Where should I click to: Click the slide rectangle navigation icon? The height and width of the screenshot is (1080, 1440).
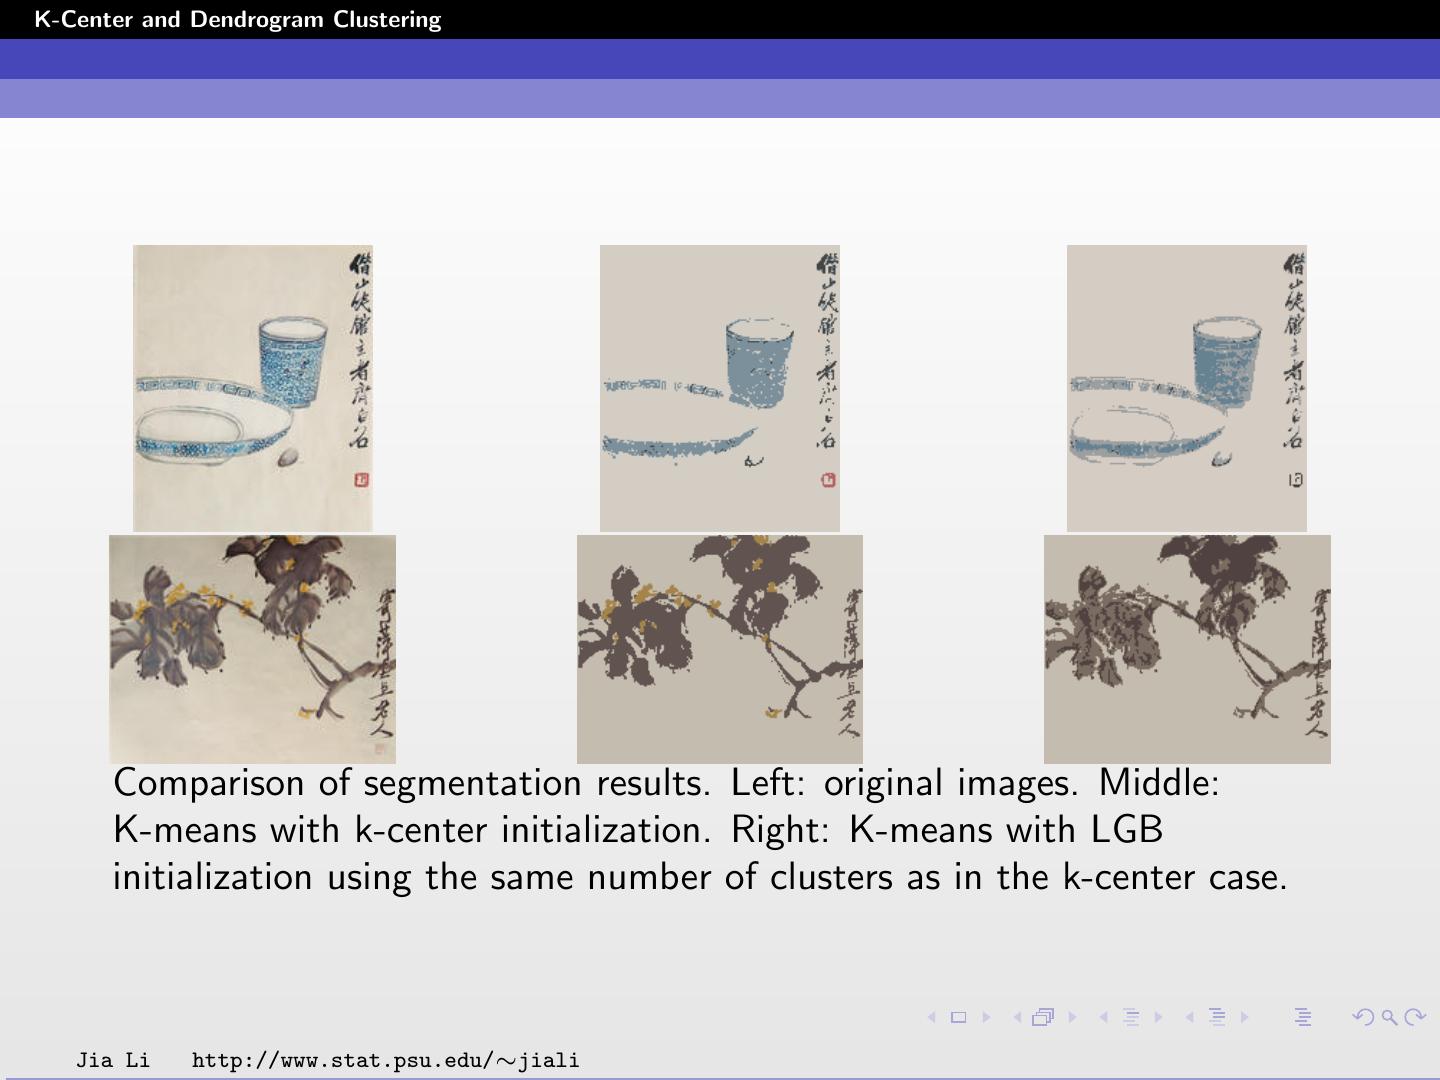tap(958, 1018)
